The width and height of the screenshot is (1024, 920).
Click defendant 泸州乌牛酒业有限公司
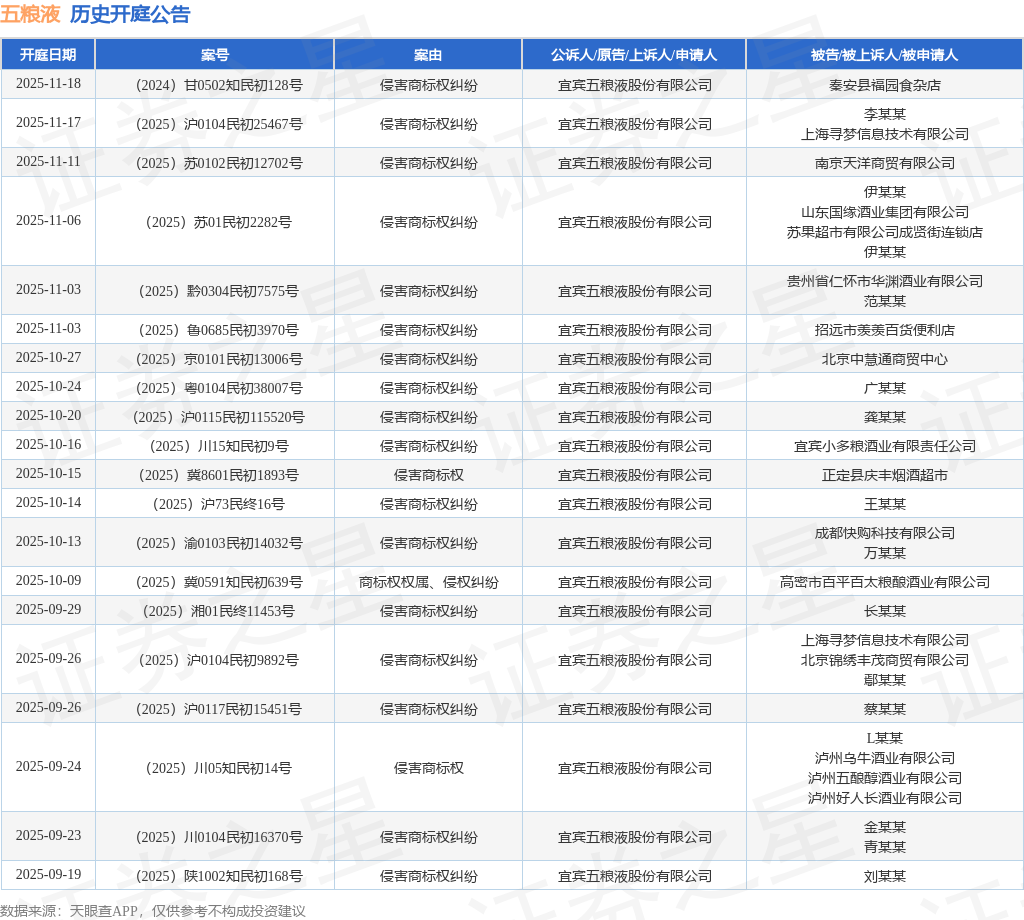point(885,759)
